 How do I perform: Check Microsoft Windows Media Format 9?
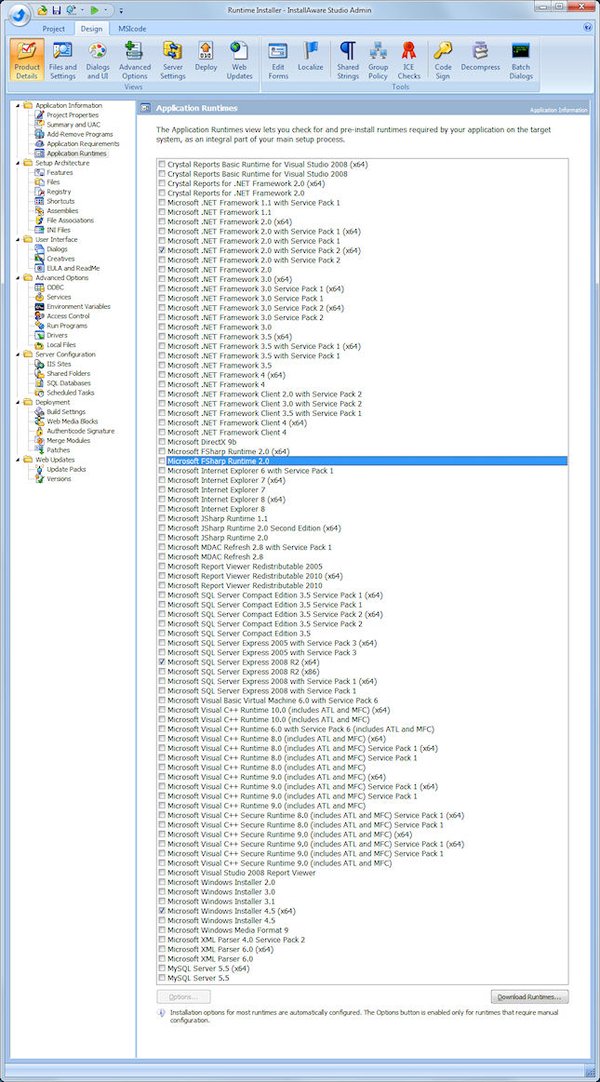tap(162, 930)
